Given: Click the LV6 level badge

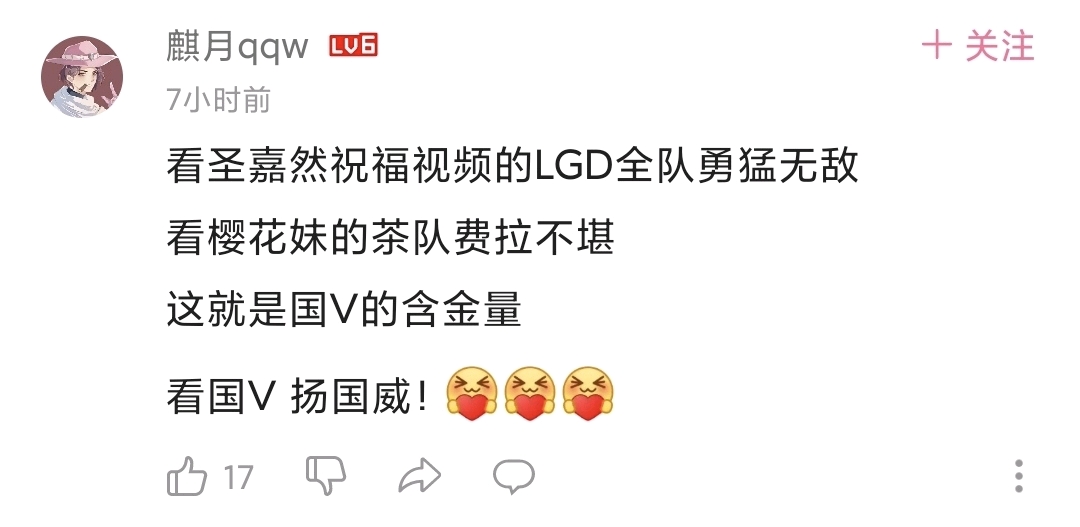Looking at the screenshot, I should coord(353,45).
